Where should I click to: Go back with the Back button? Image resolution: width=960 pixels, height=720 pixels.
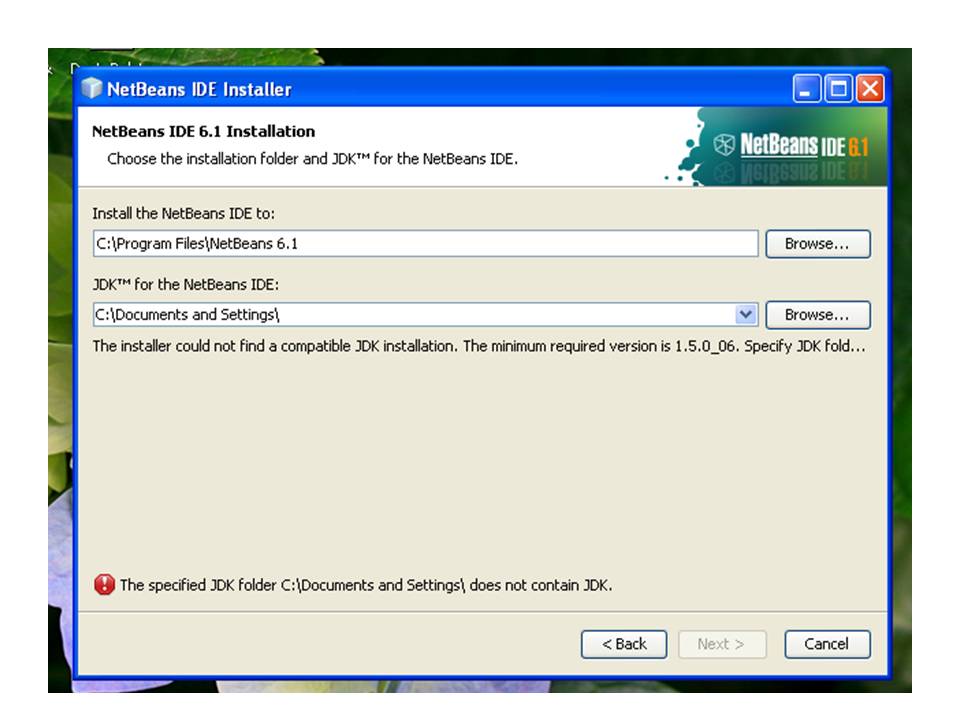point(624,644)
